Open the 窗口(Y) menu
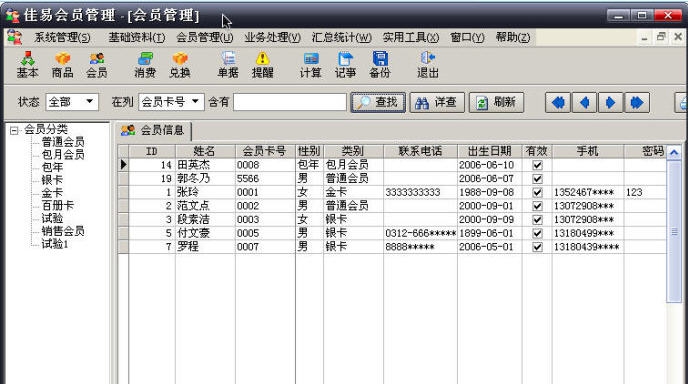The width and height of the screenshot is (688, 384). click(x=467, y=37)
